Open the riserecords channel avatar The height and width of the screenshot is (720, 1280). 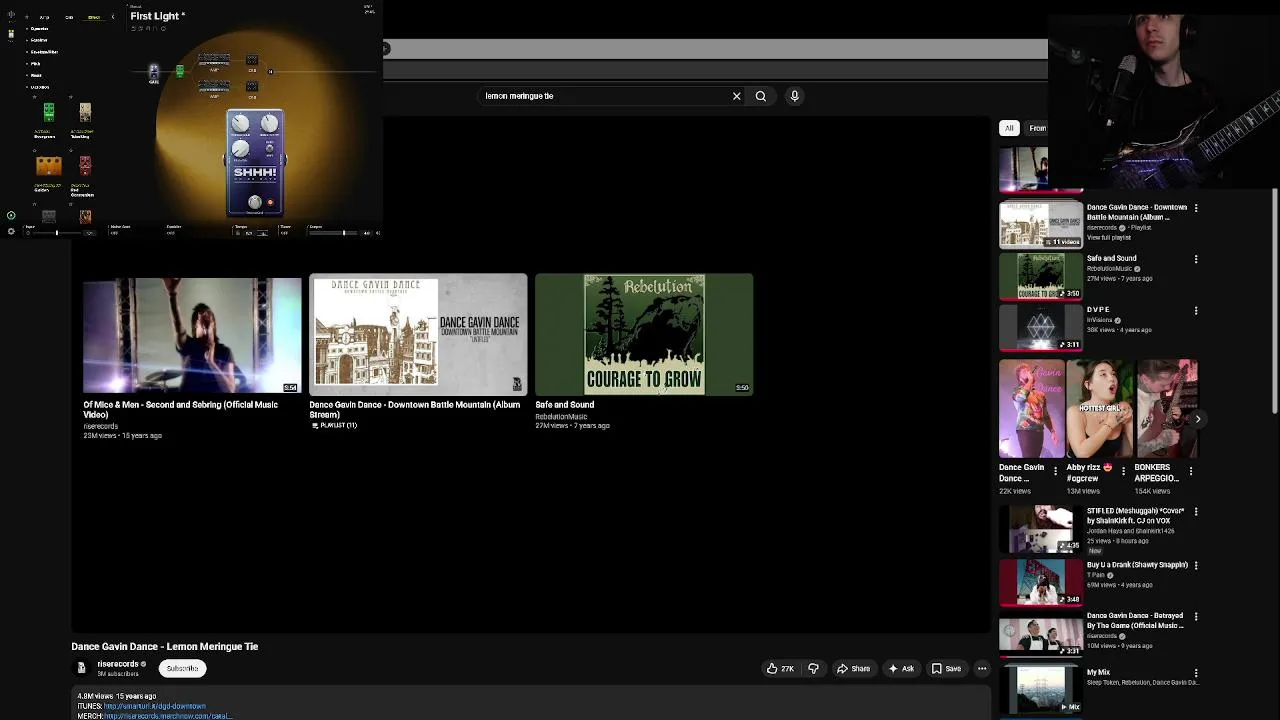coord(82,668)
